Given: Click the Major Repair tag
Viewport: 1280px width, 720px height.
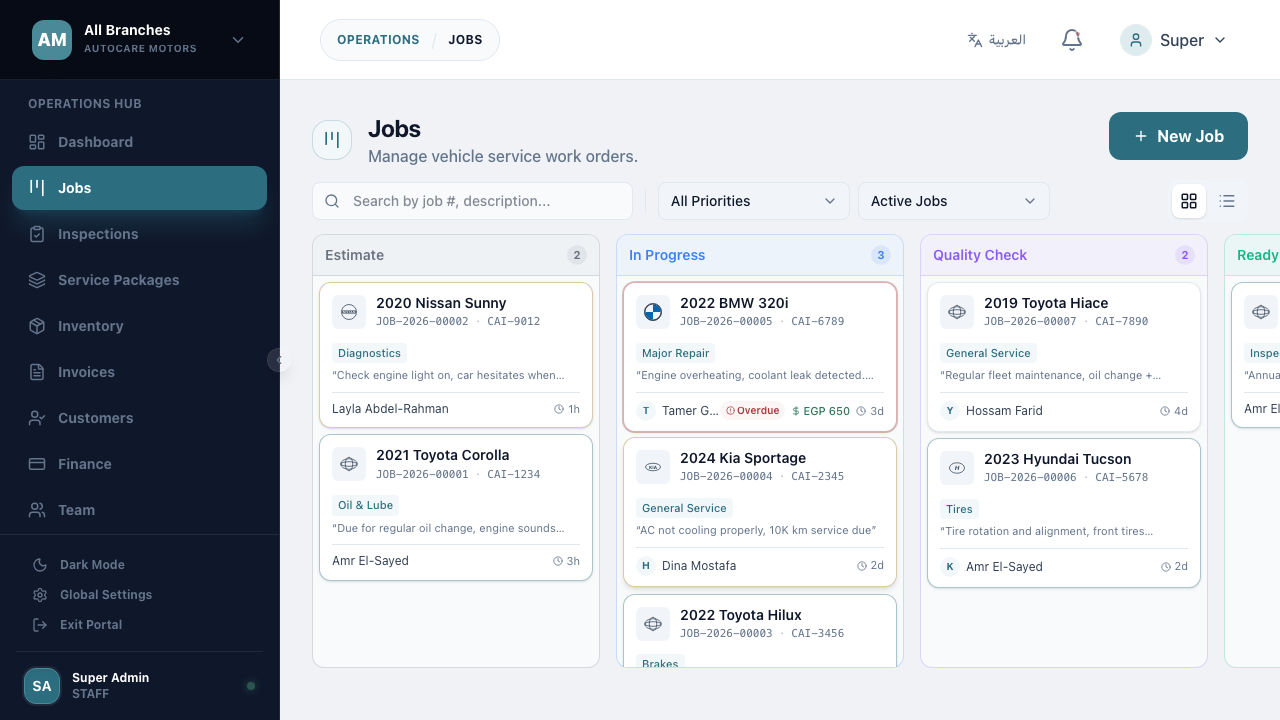Looking at the screenshot, I should click(676, 353).
